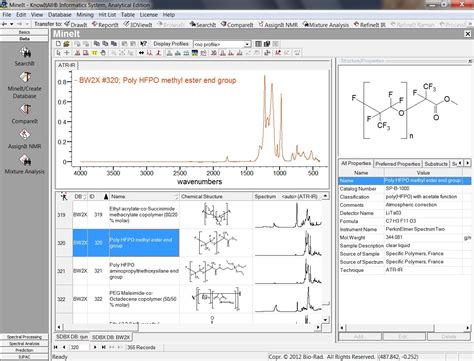Open the Hit List menu
This screenshot has height=361, width=474.
tap(107, 15)
